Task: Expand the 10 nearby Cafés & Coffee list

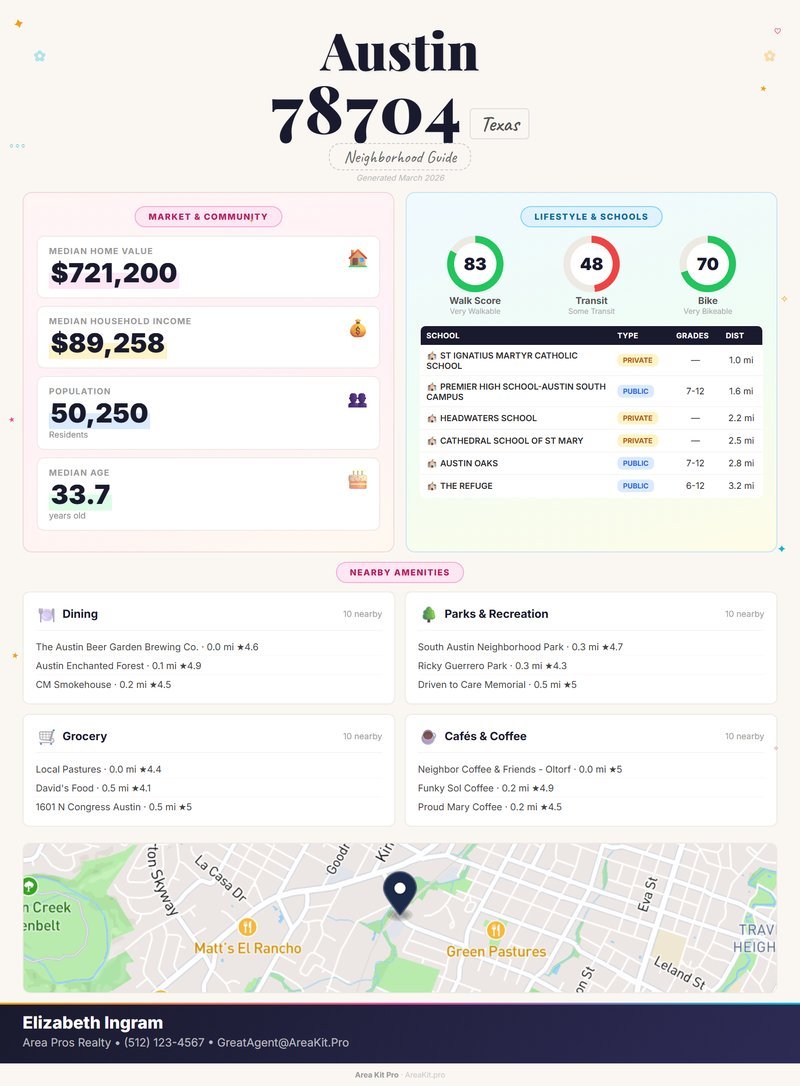Action: click(745, 736)
